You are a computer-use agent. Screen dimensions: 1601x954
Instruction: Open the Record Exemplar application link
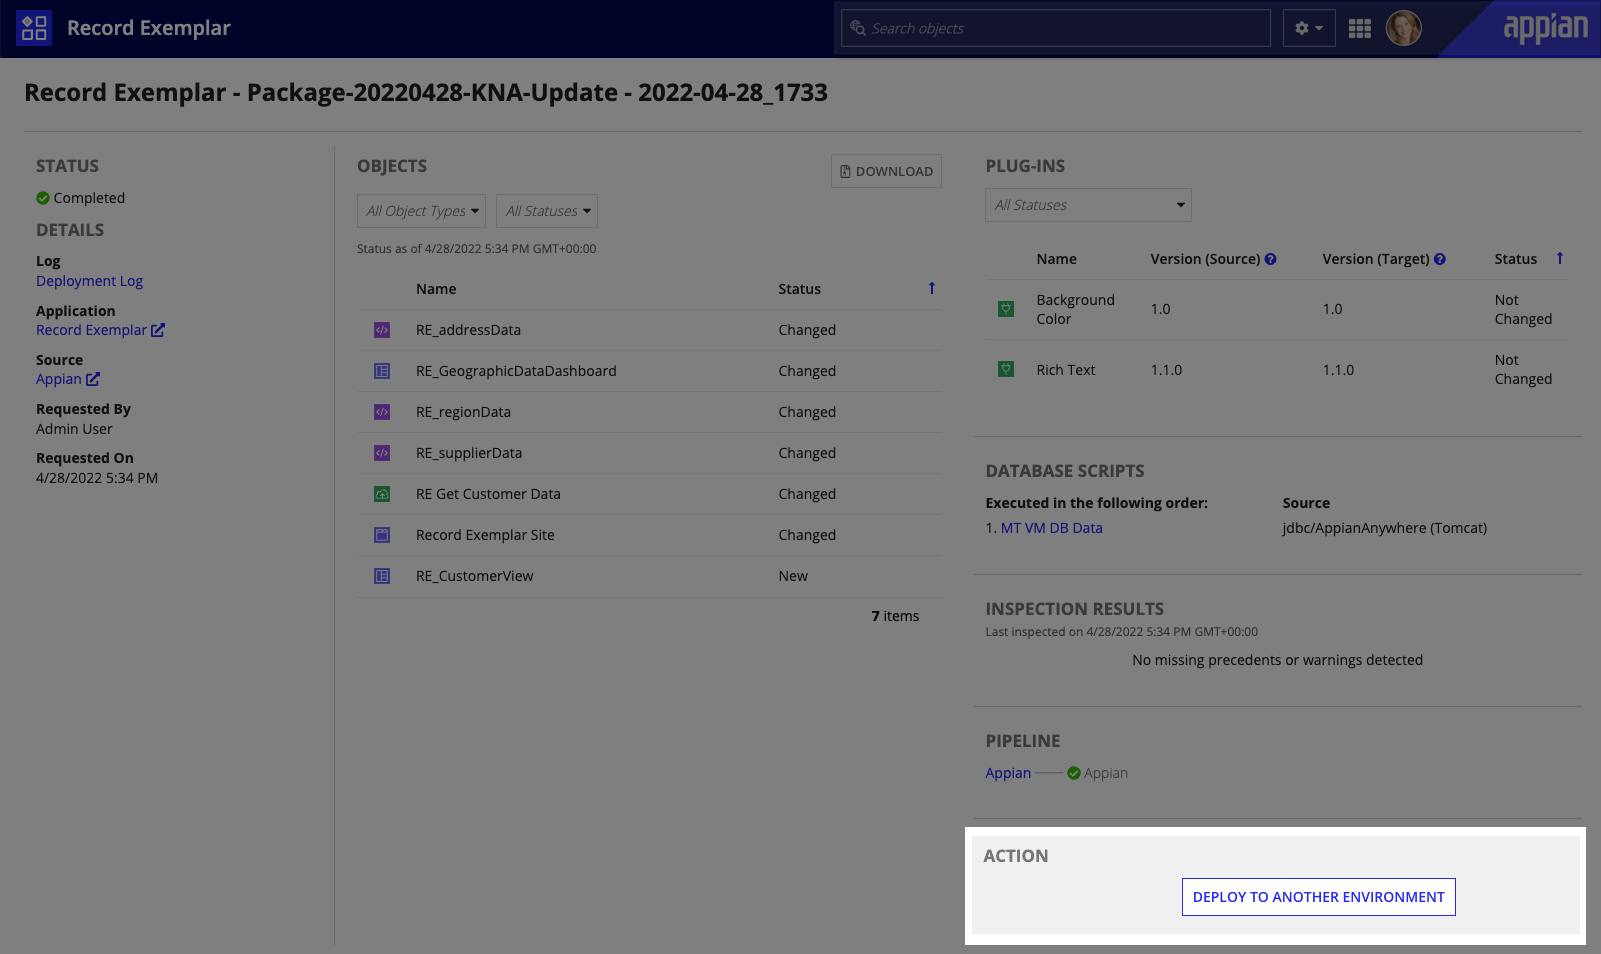(x=91, y=330)
